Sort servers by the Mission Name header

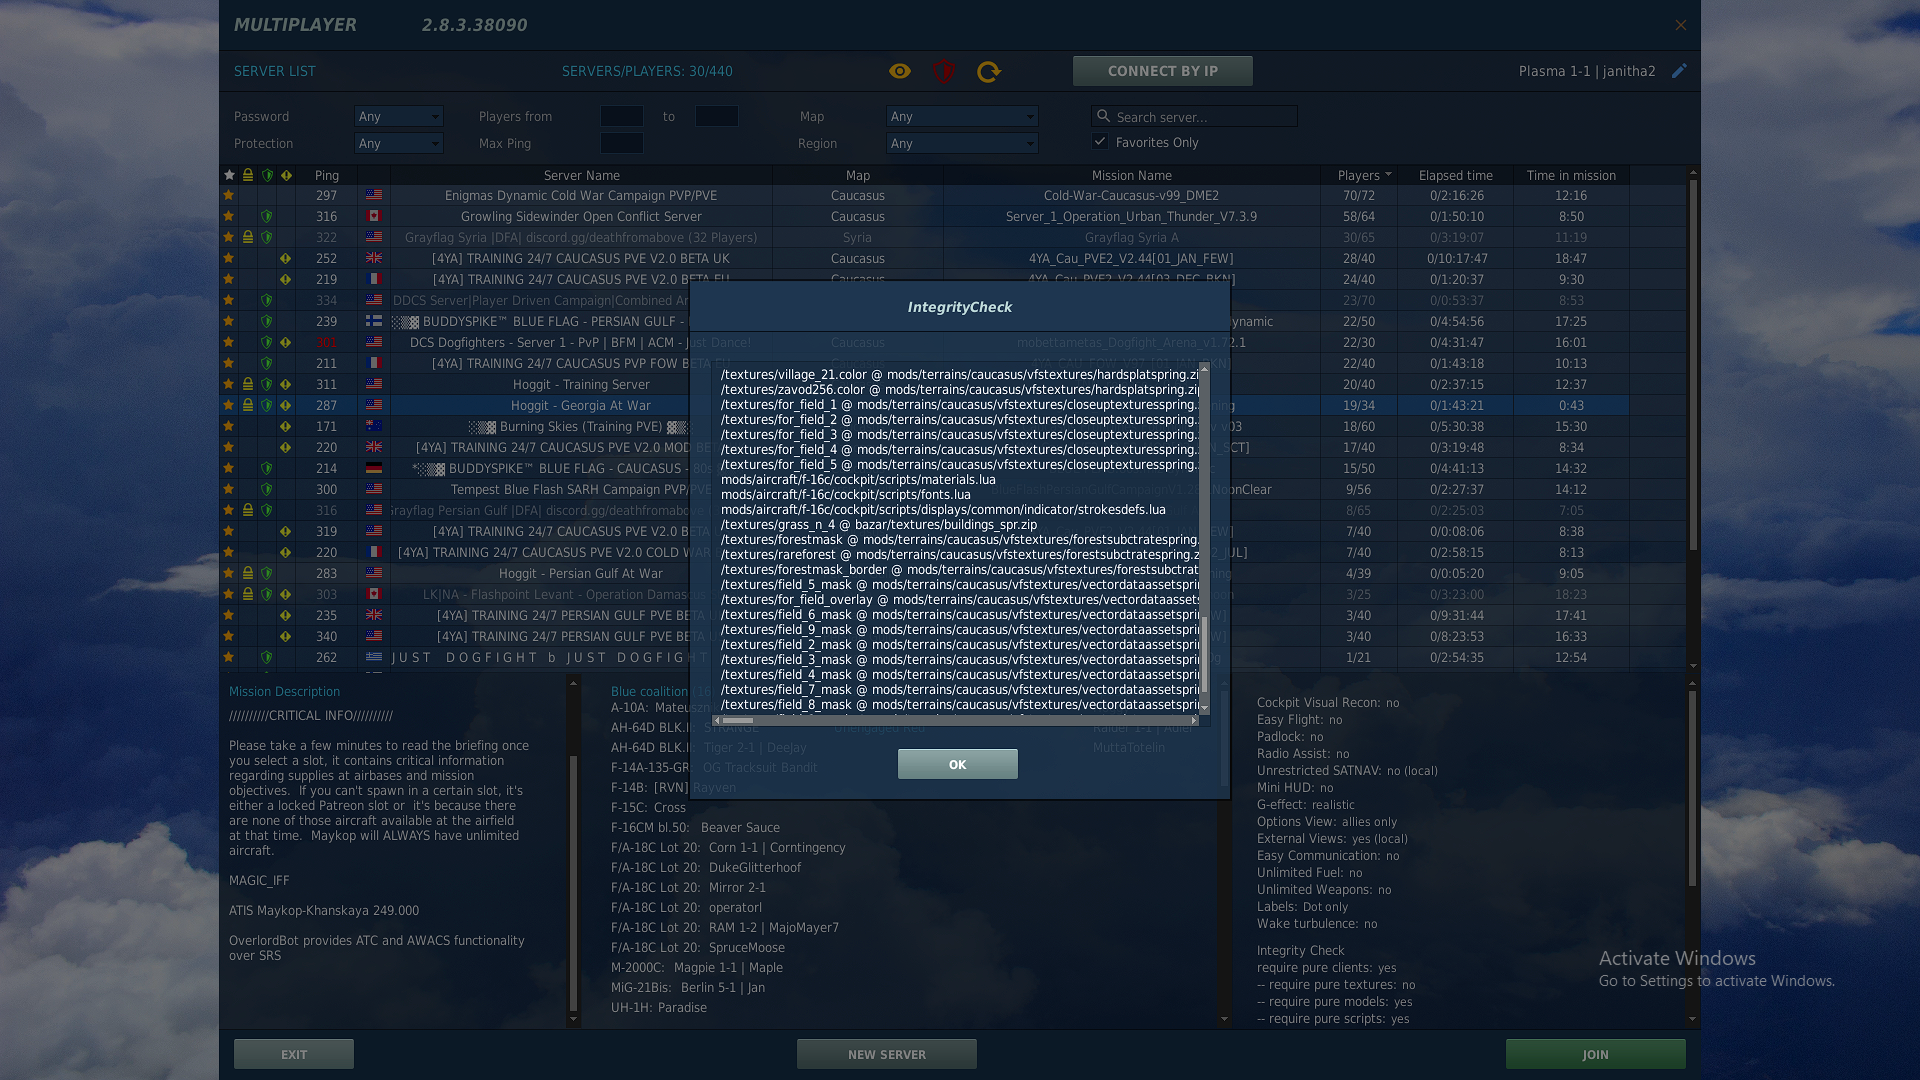pos(1132,175)
